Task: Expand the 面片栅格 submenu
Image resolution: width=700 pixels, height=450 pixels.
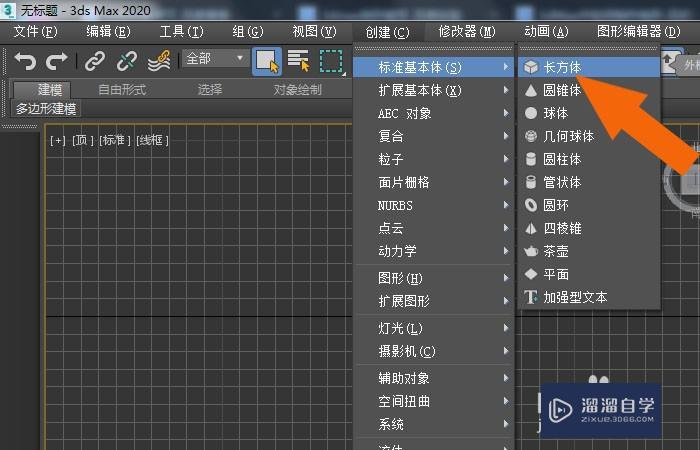Action: coord(434,182)
